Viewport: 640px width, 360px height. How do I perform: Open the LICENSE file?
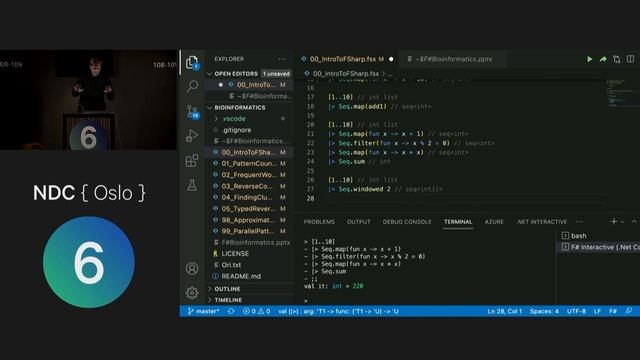click(249, 253)
